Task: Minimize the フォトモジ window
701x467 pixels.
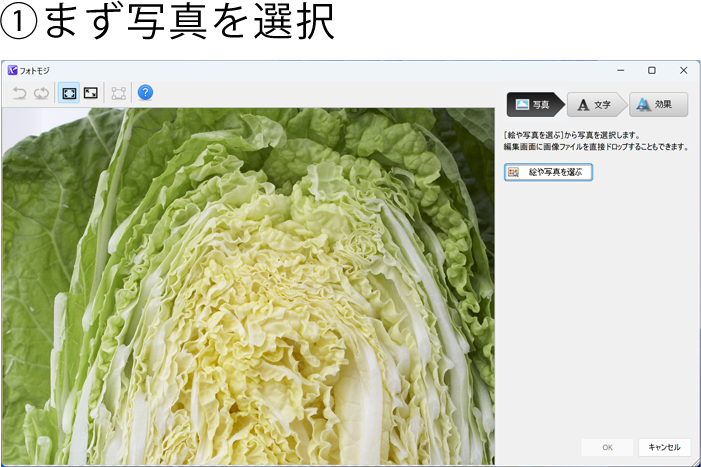Action: coord(621,71)
